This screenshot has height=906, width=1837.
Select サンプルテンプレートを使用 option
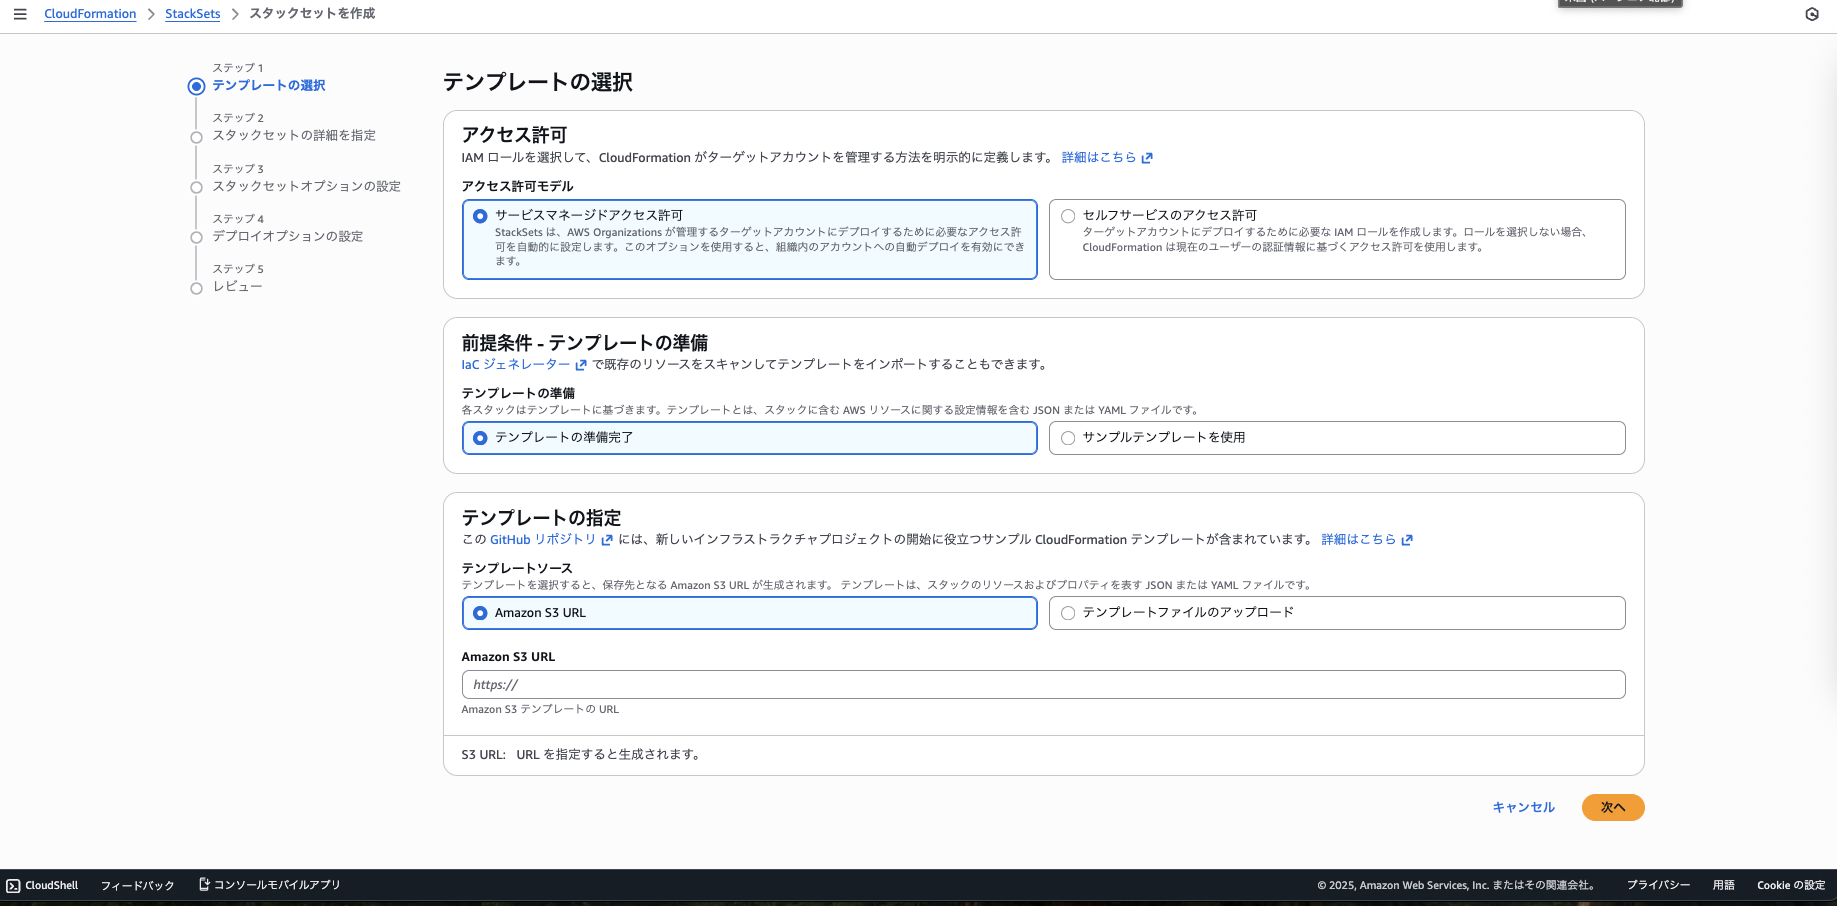coord(1068,438)
